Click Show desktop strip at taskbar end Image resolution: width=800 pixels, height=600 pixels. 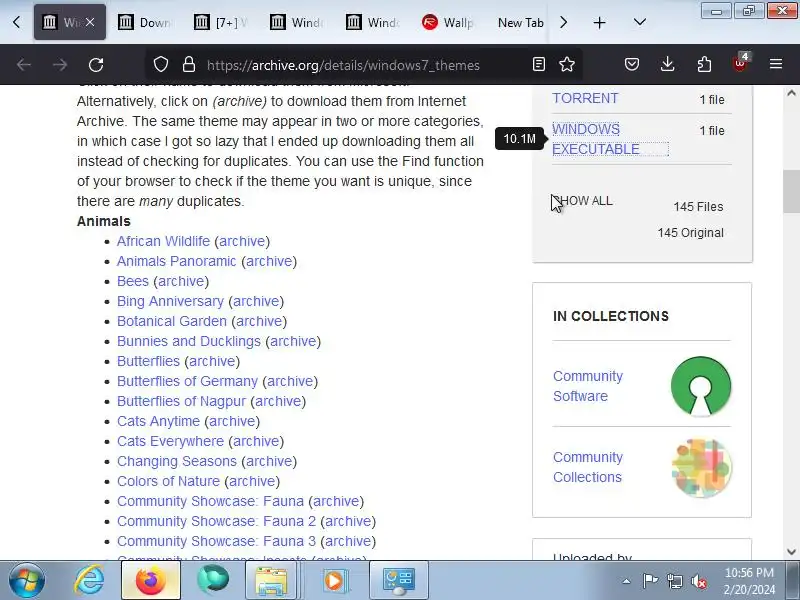click(794, 581)
